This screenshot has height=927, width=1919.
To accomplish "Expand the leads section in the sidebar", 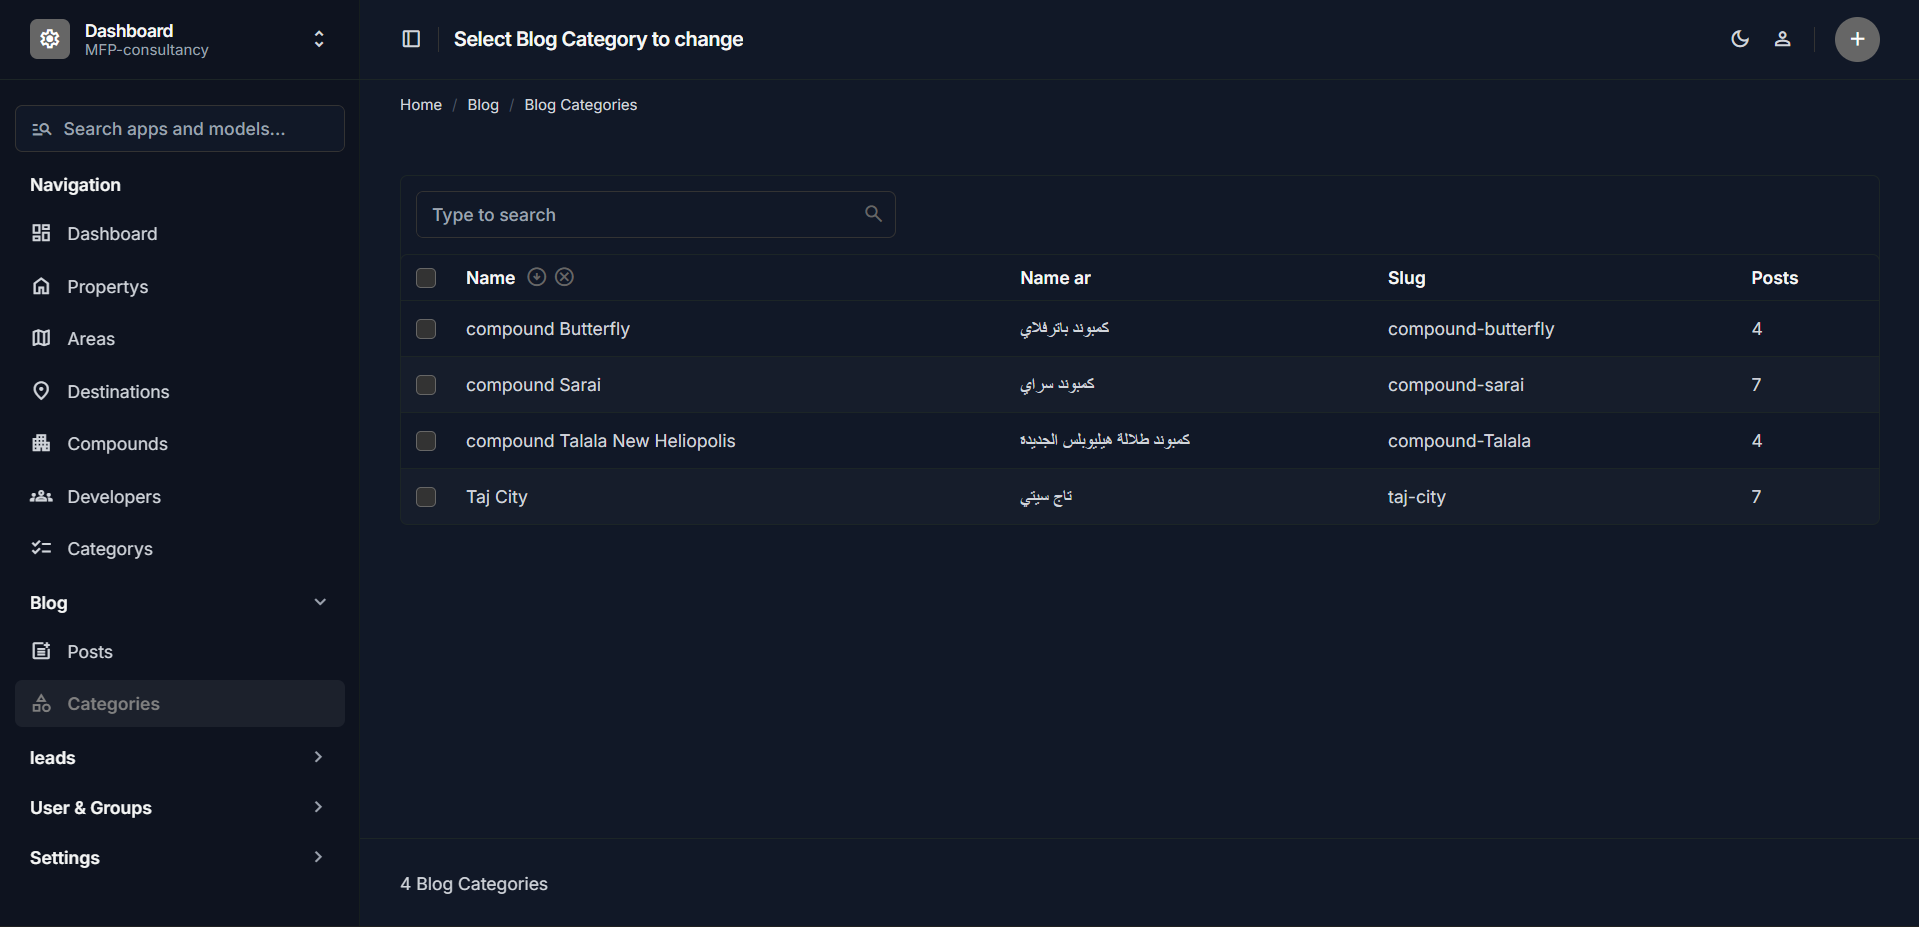I will coord(318,757).
